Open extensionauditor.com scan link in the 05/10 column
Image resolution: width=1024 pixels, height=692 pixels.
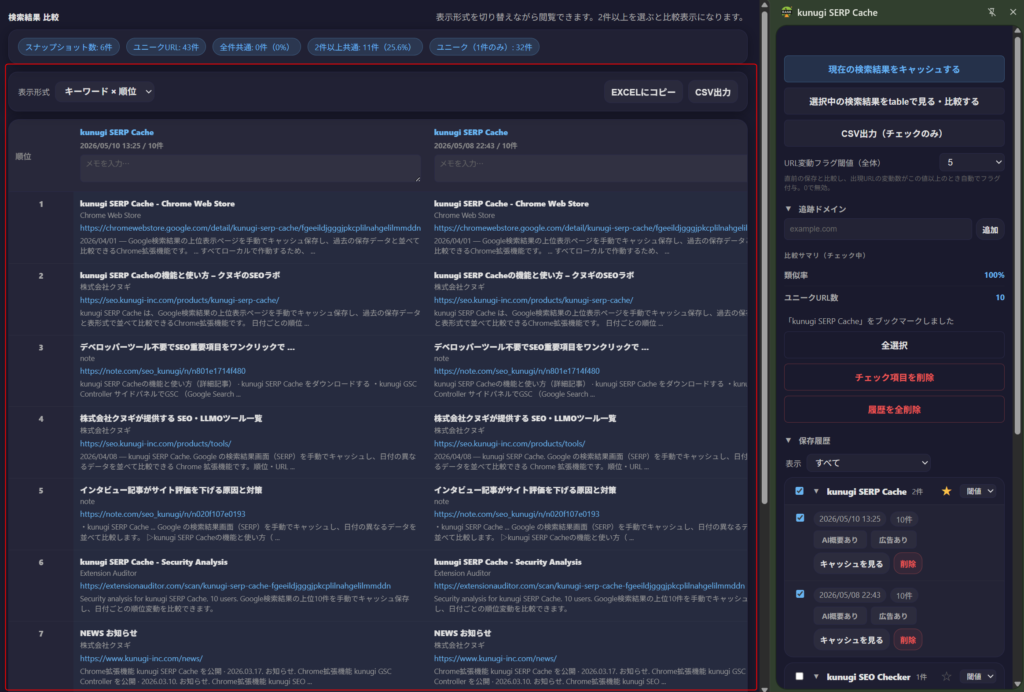pyautogui.click(x=235, y=586)
